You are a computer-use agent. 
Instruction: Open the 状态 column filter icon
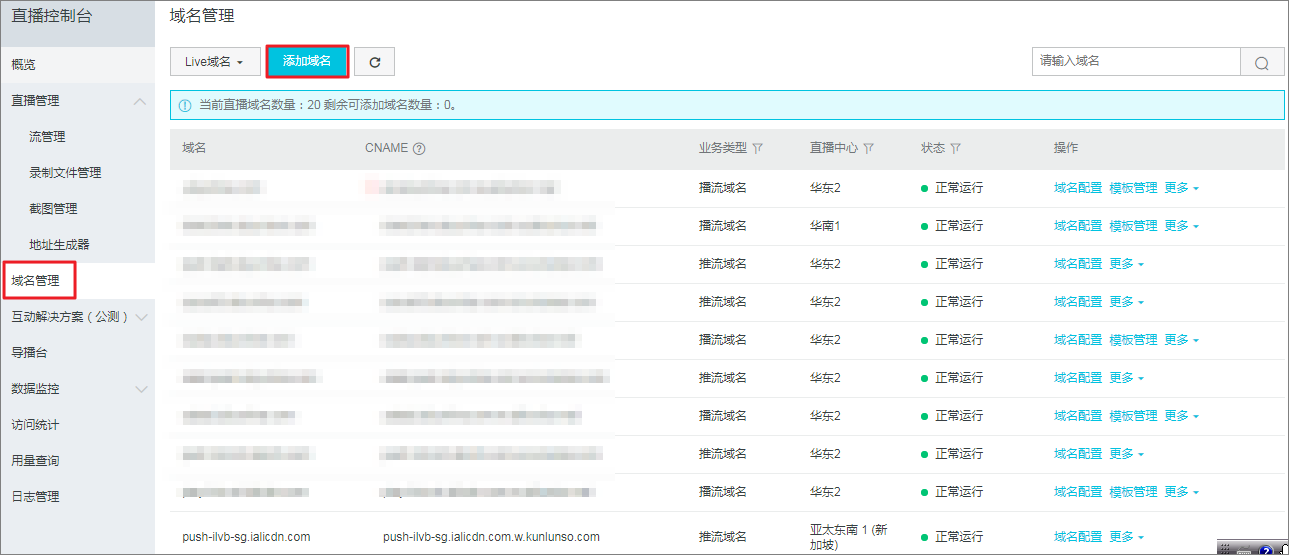tap(956, 148)
